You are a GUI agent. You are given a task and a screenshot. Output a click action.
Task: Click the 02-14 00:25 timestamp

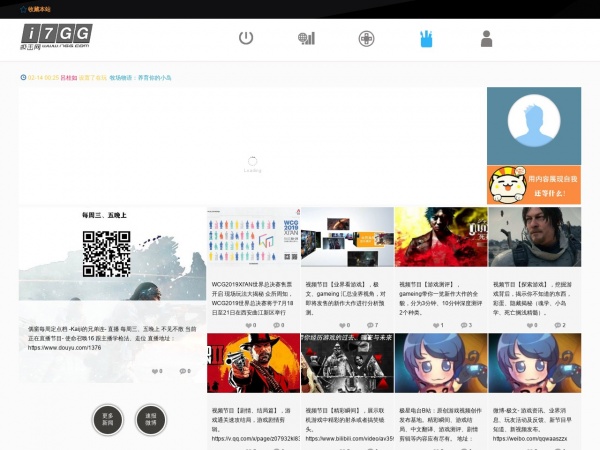coord(43,78)
